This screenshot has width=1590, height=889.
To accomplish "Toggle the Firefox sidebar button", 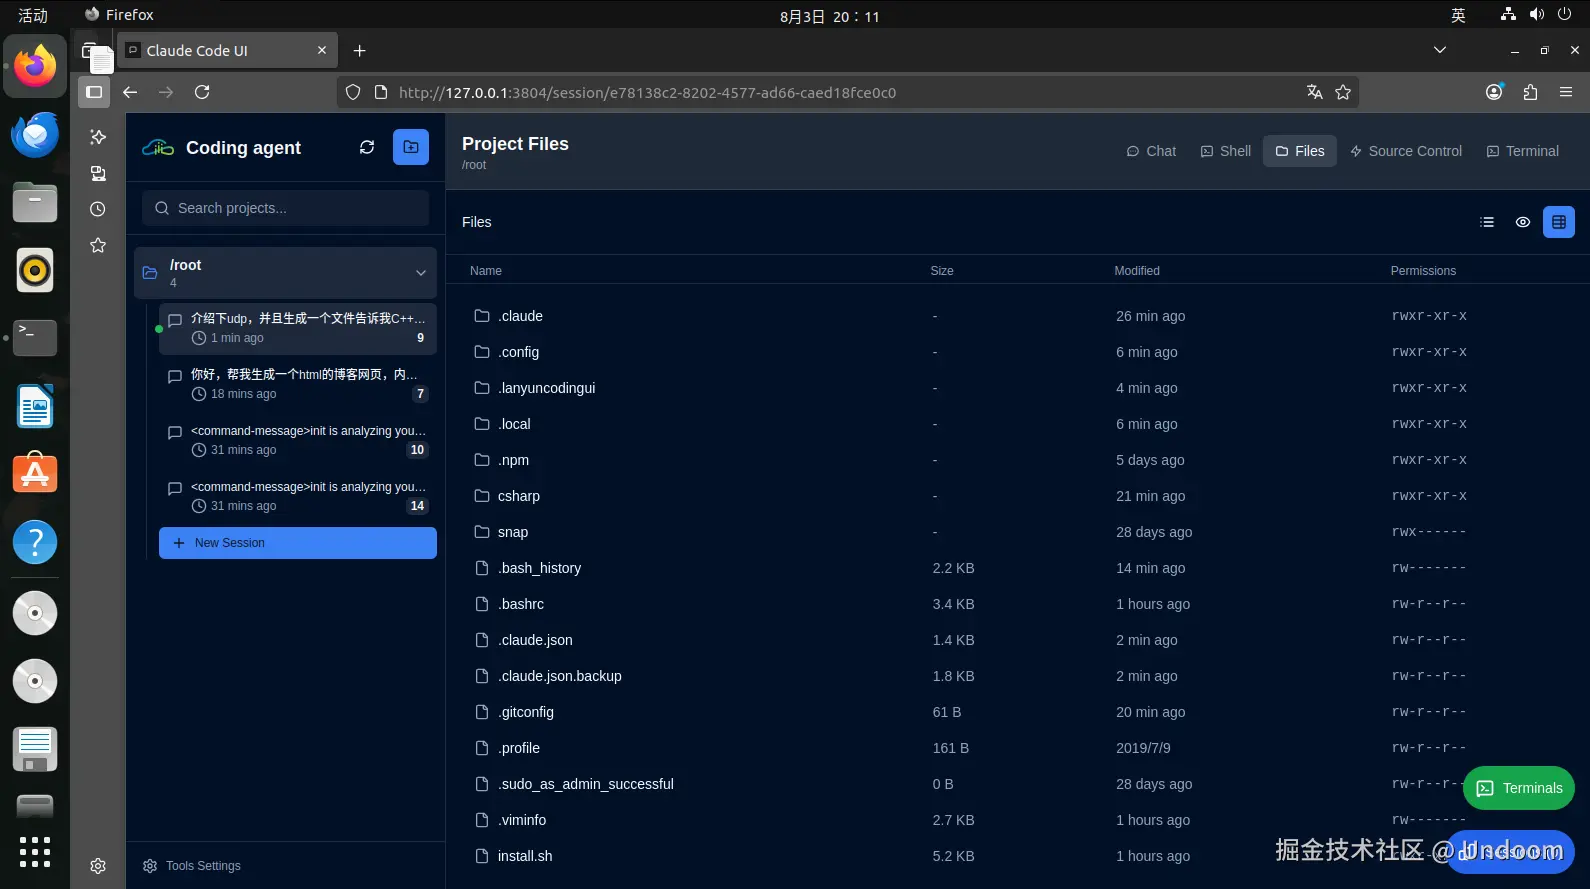I will click(94, 92).
